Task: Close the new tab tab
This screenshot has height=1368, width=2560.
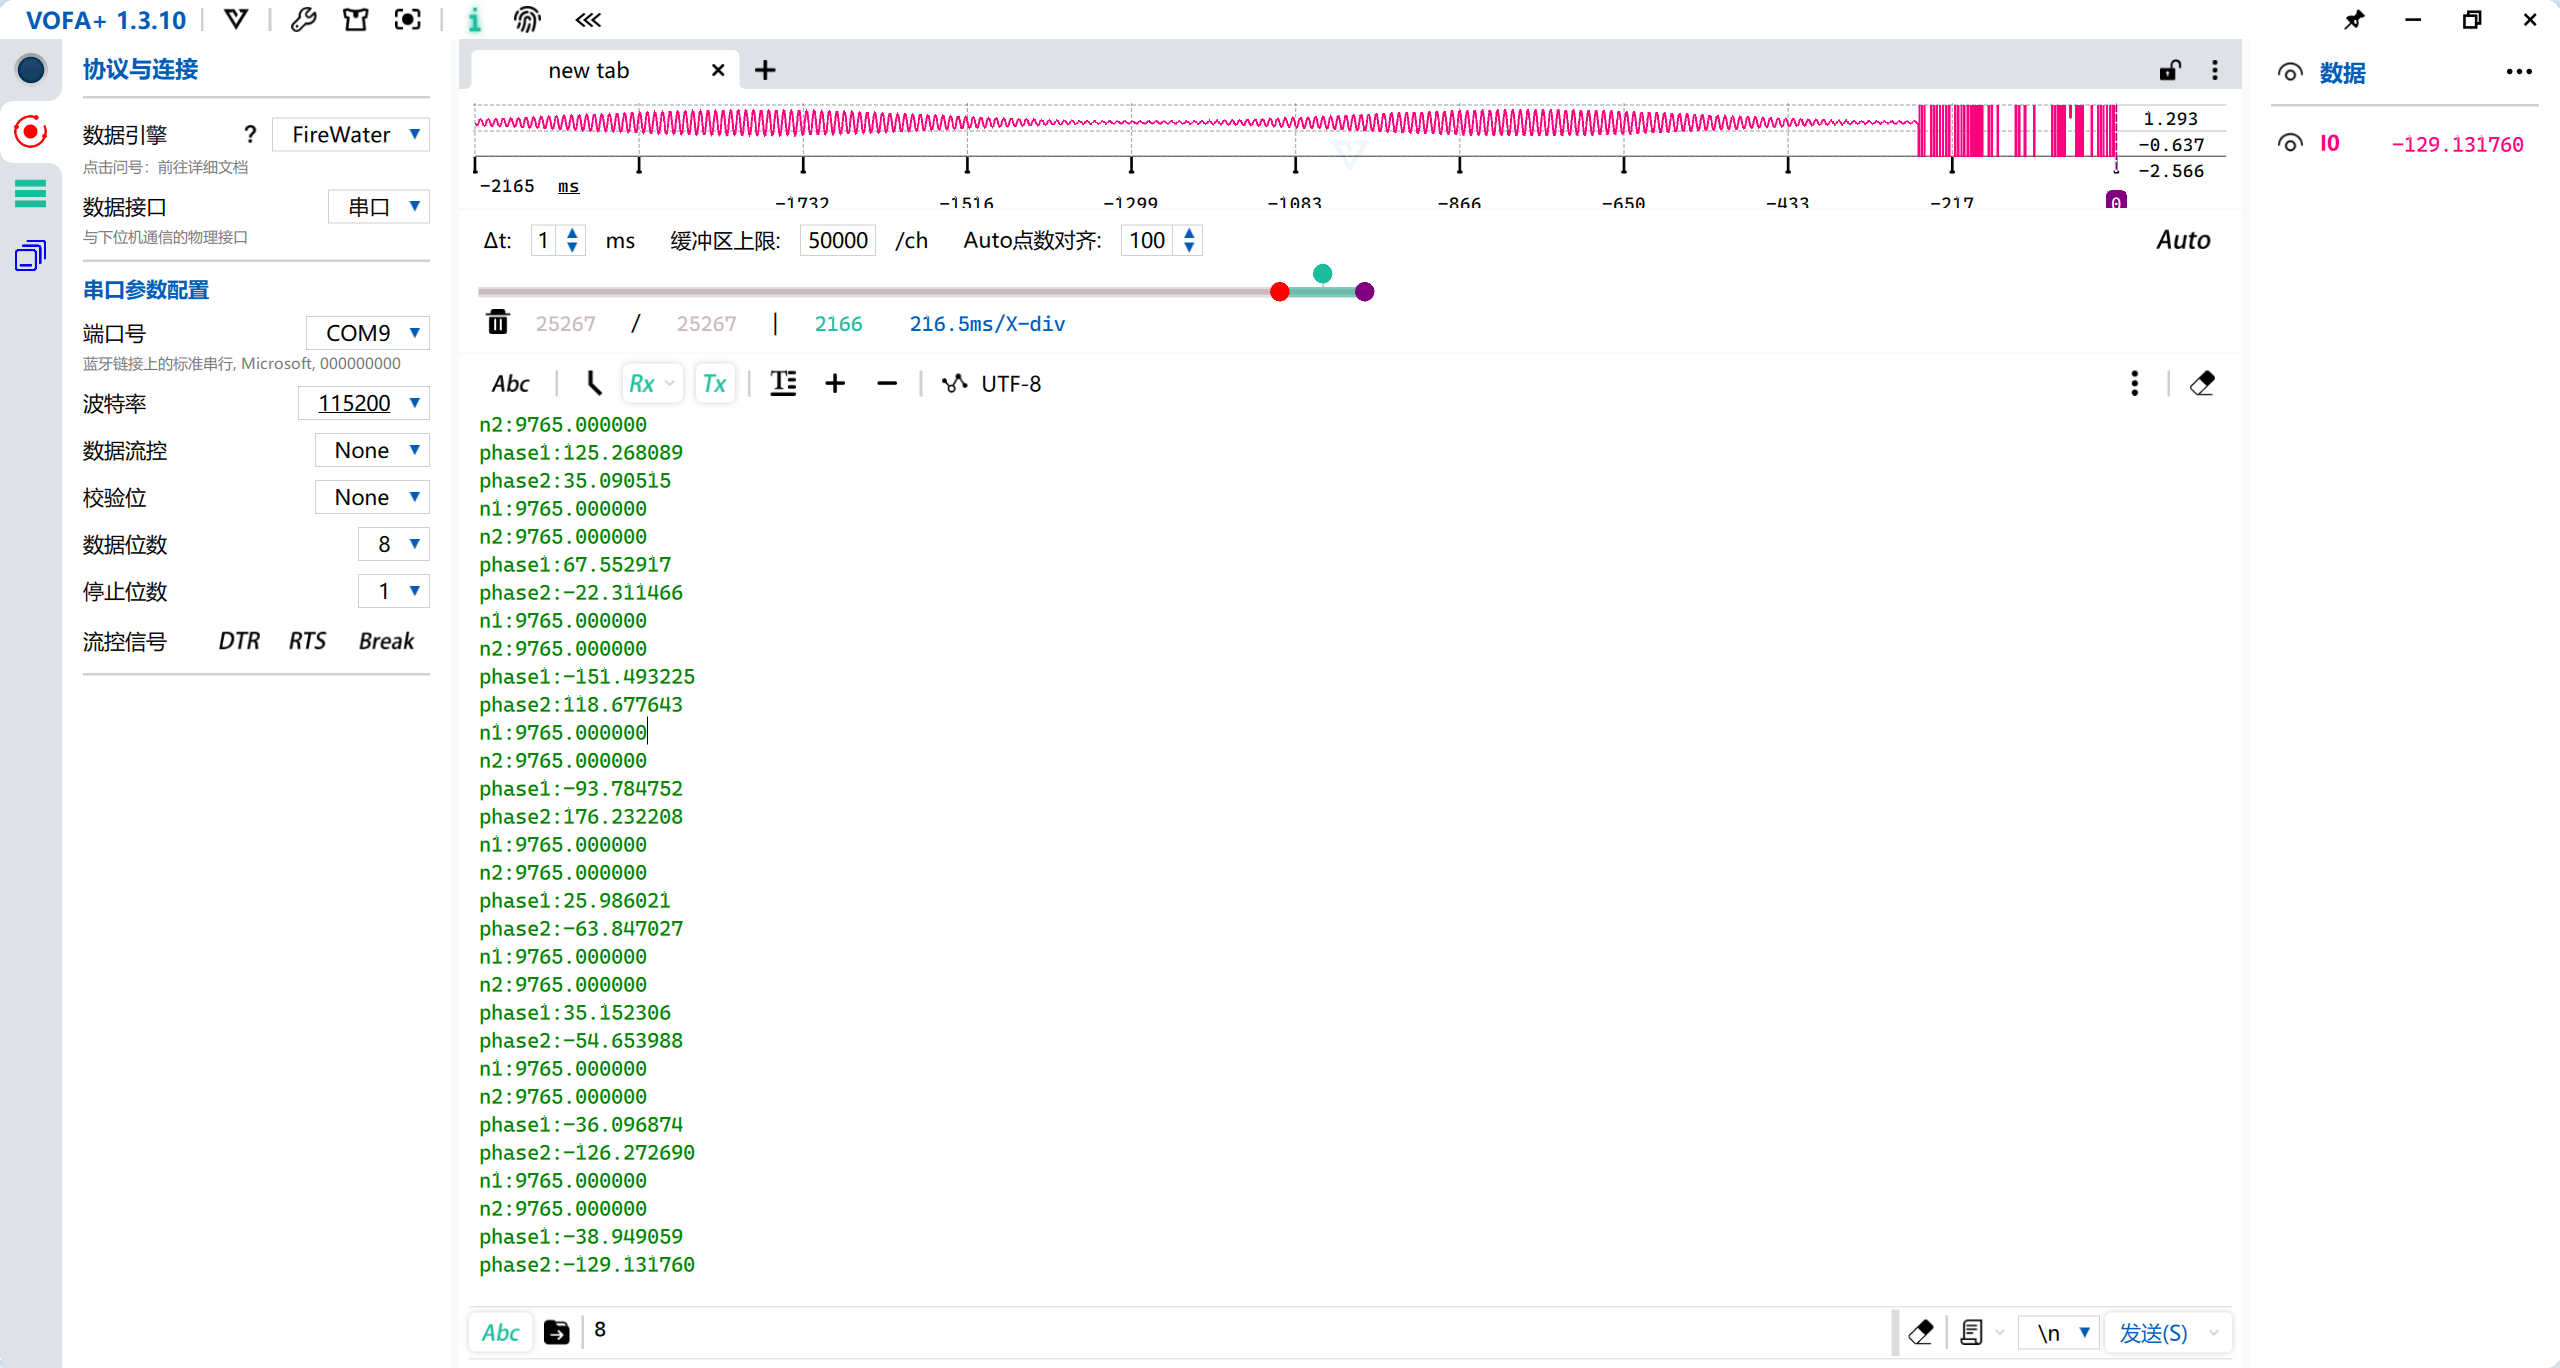Action: (x=717, y=70)
